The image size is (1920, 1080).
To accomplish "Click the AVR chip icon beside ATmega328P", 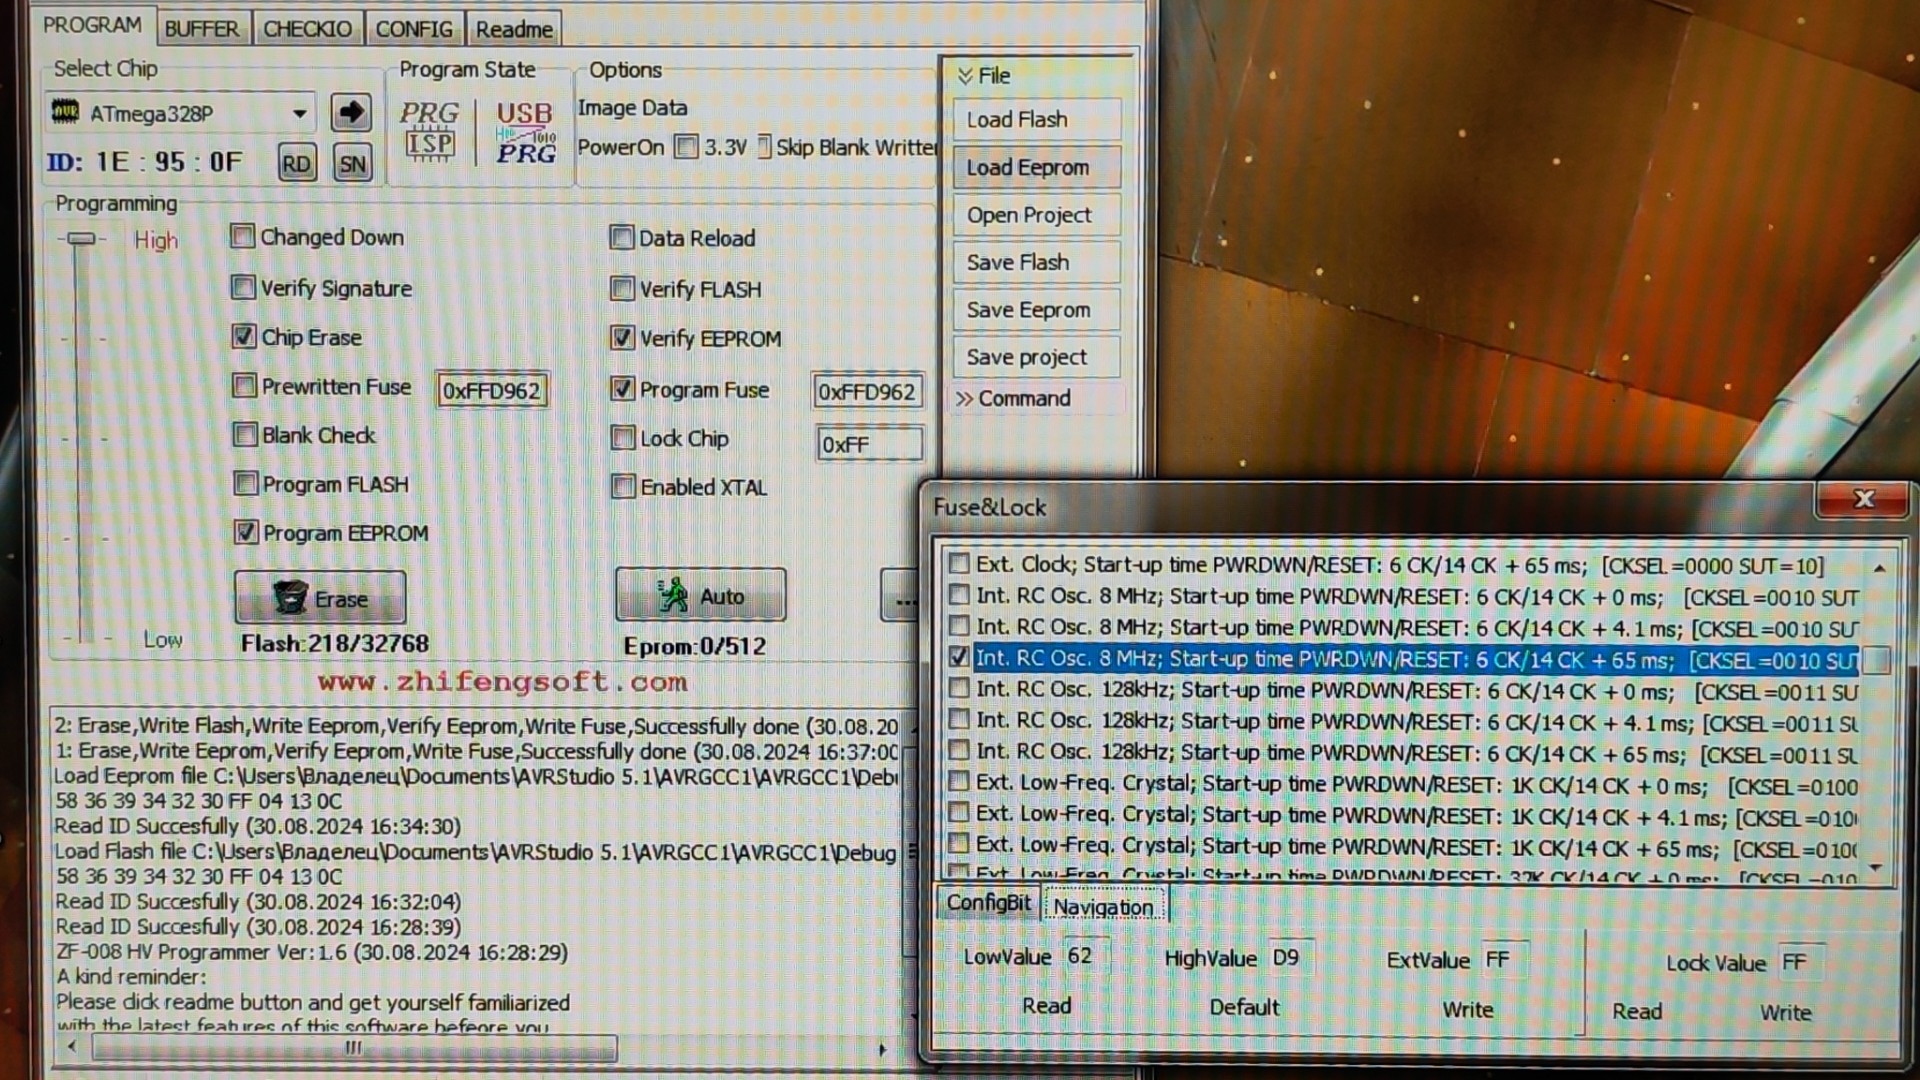I will coord(65,112).
